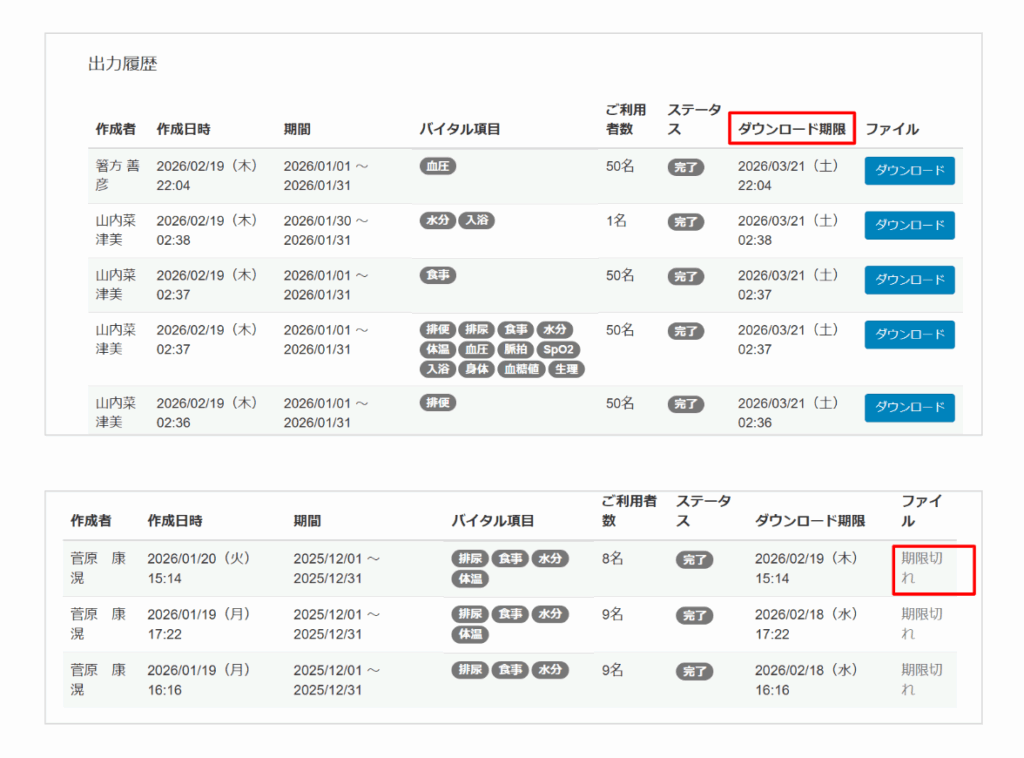Click the 身体 vital tag
The width and height of the screenshot is (1024, 758).
point(476,369)
